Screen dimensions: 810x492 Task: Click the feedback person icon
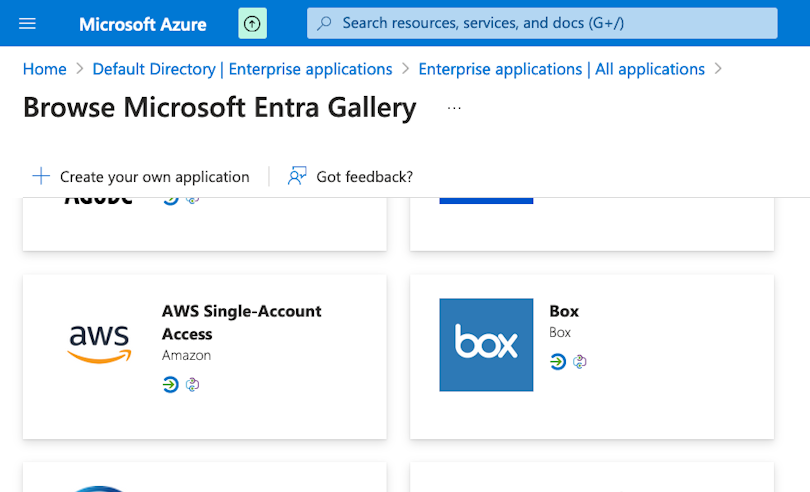point(297,176)
